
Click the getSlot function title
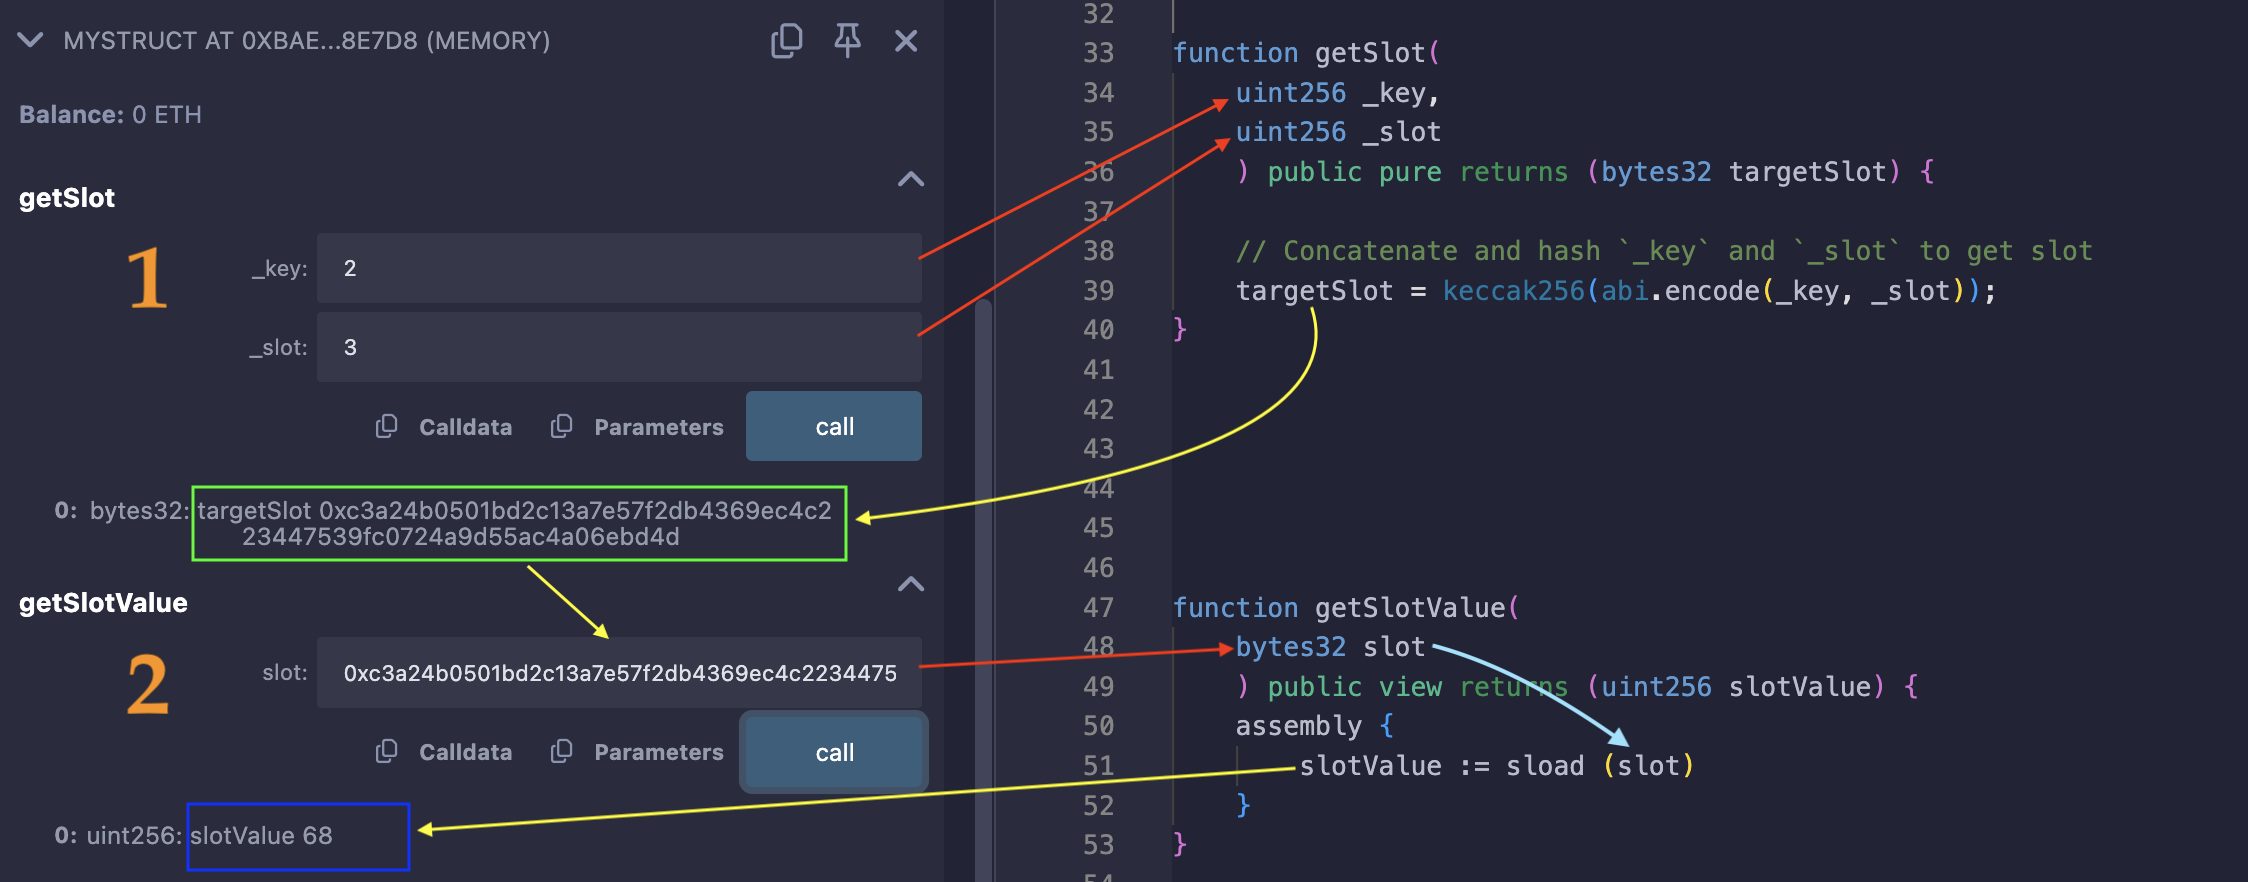pos(67,198)
